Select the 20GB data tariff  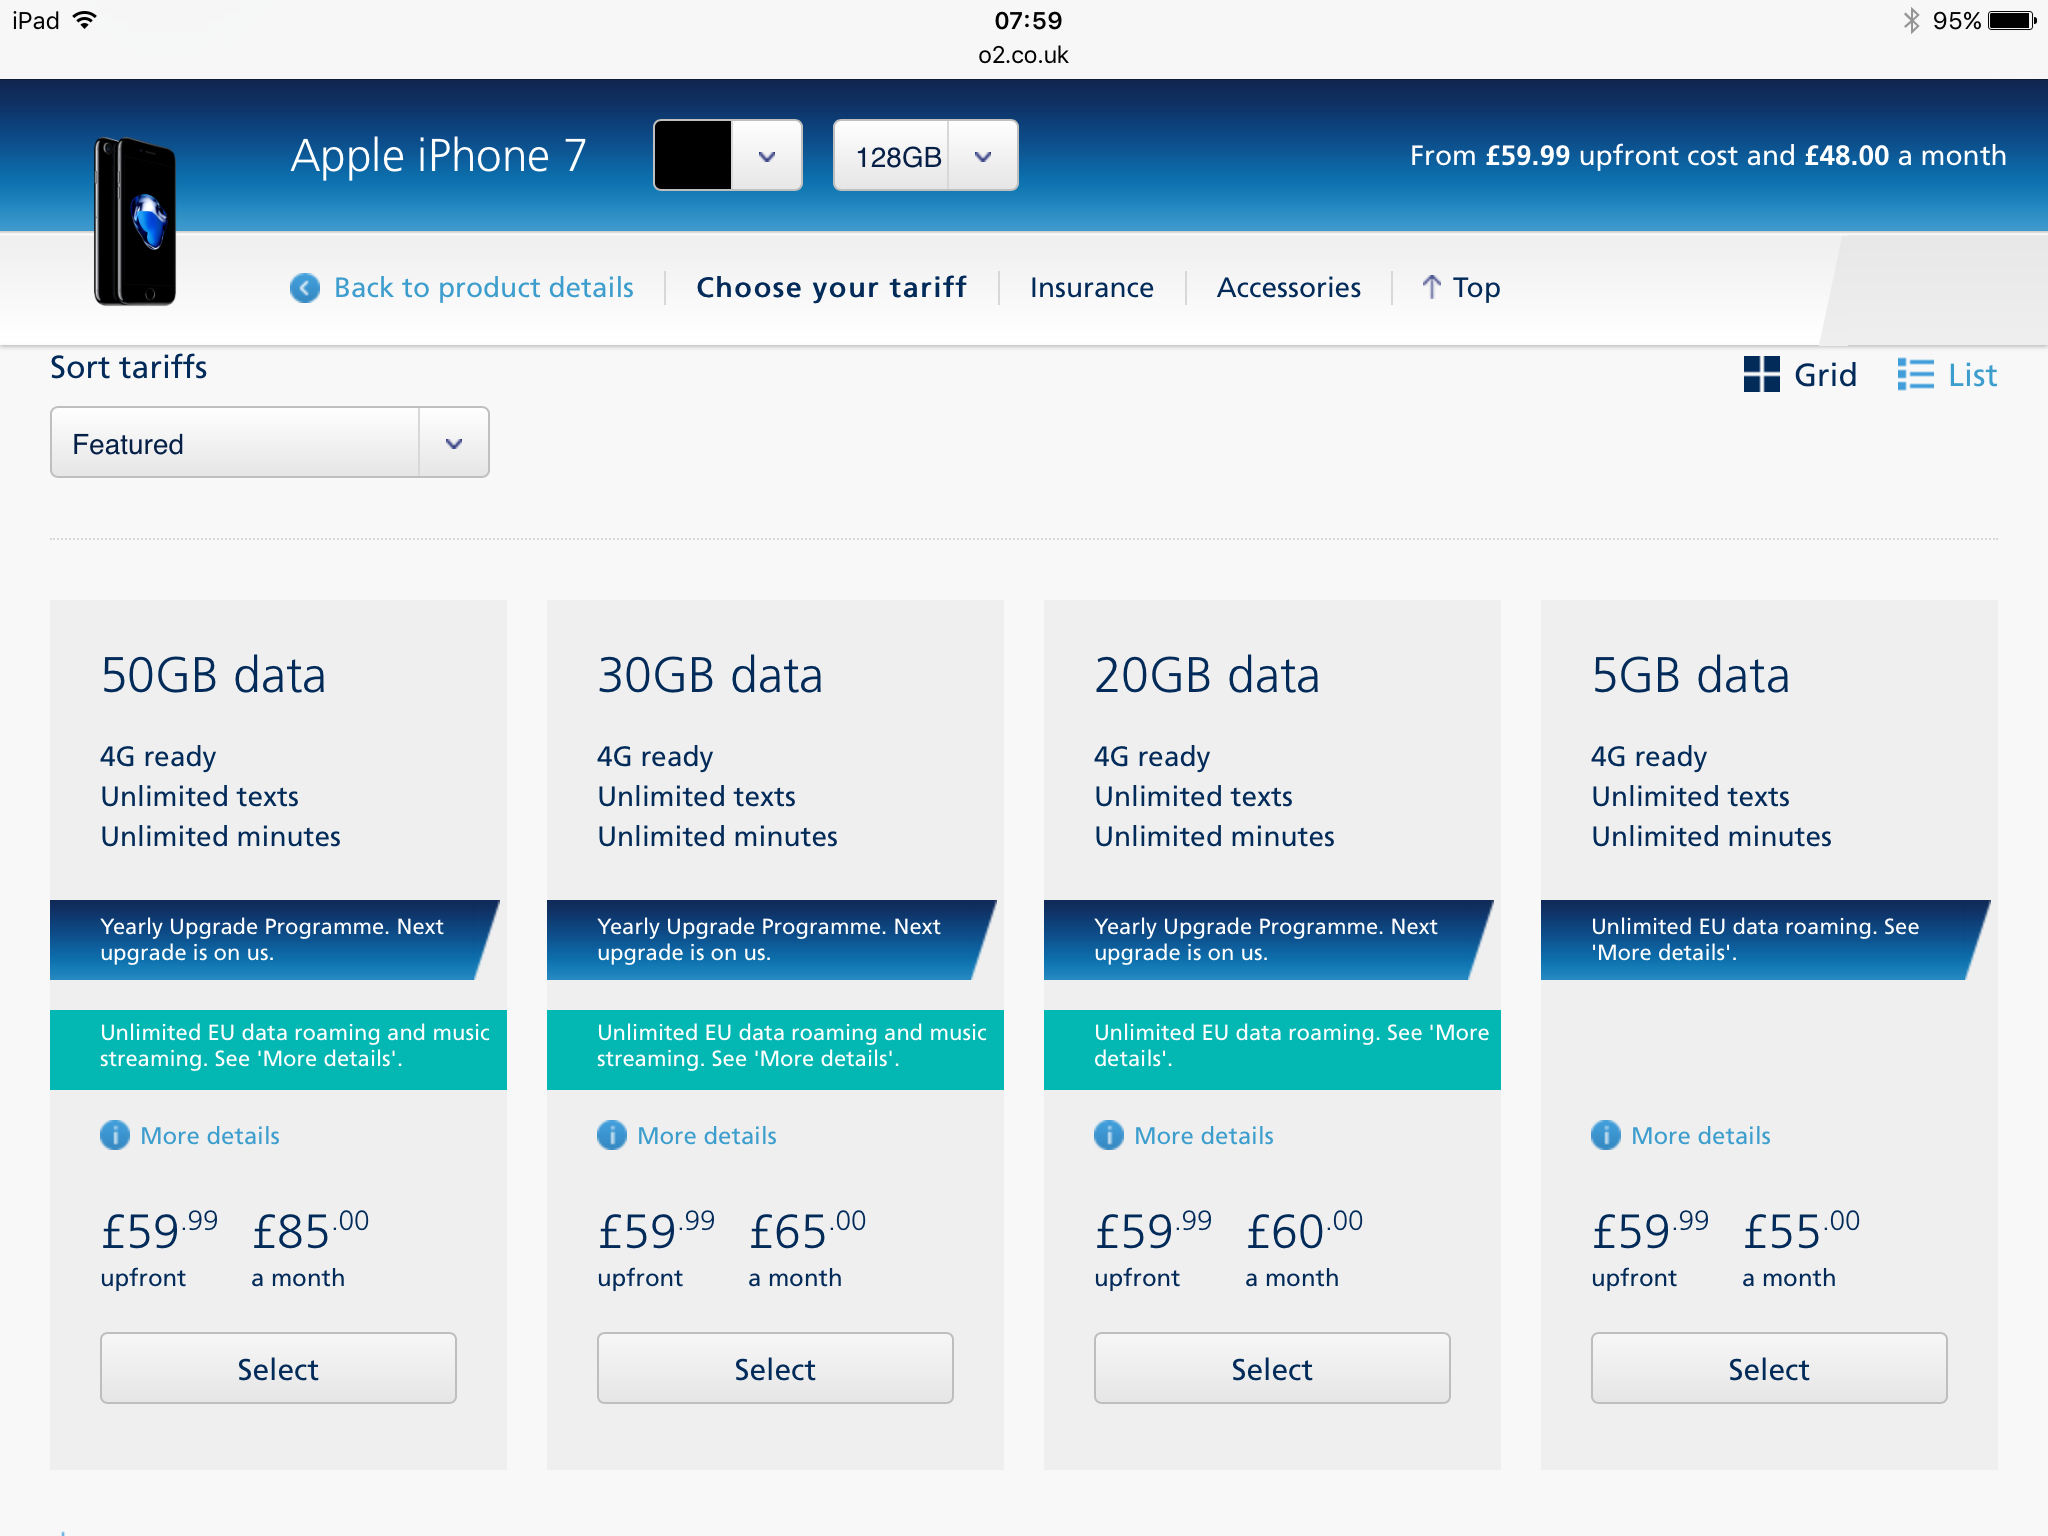(1272, 1368)
